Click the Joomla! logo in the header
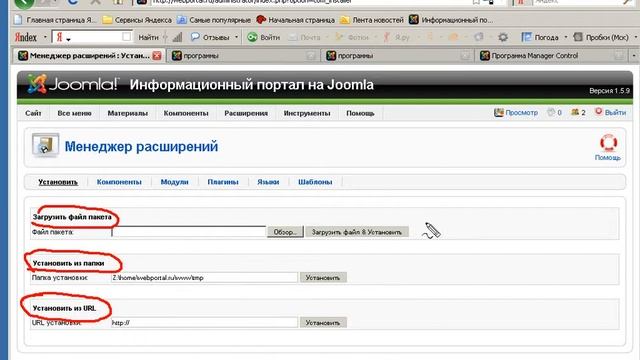 tap(73, 84)
